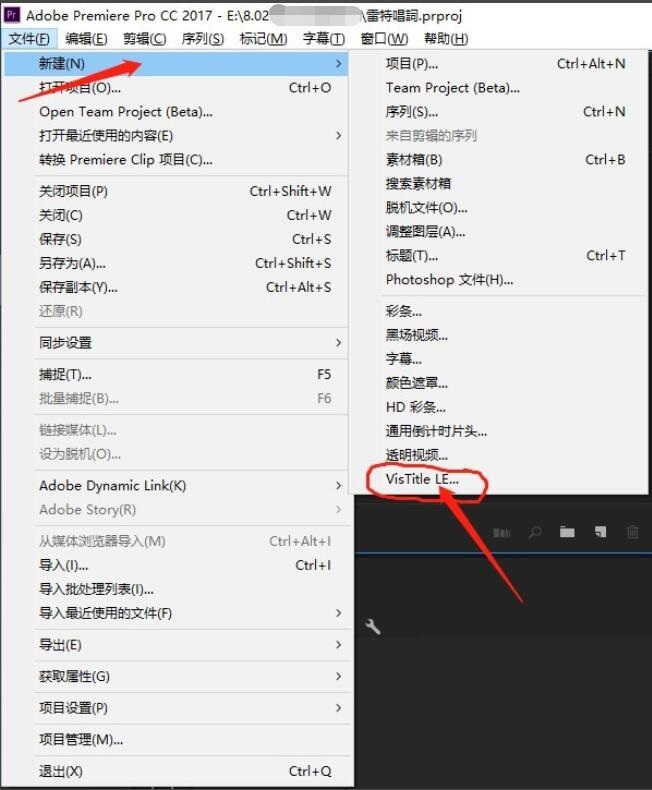Open the 编辑(E) menu

pyautogui.click(x=86, y=39)
